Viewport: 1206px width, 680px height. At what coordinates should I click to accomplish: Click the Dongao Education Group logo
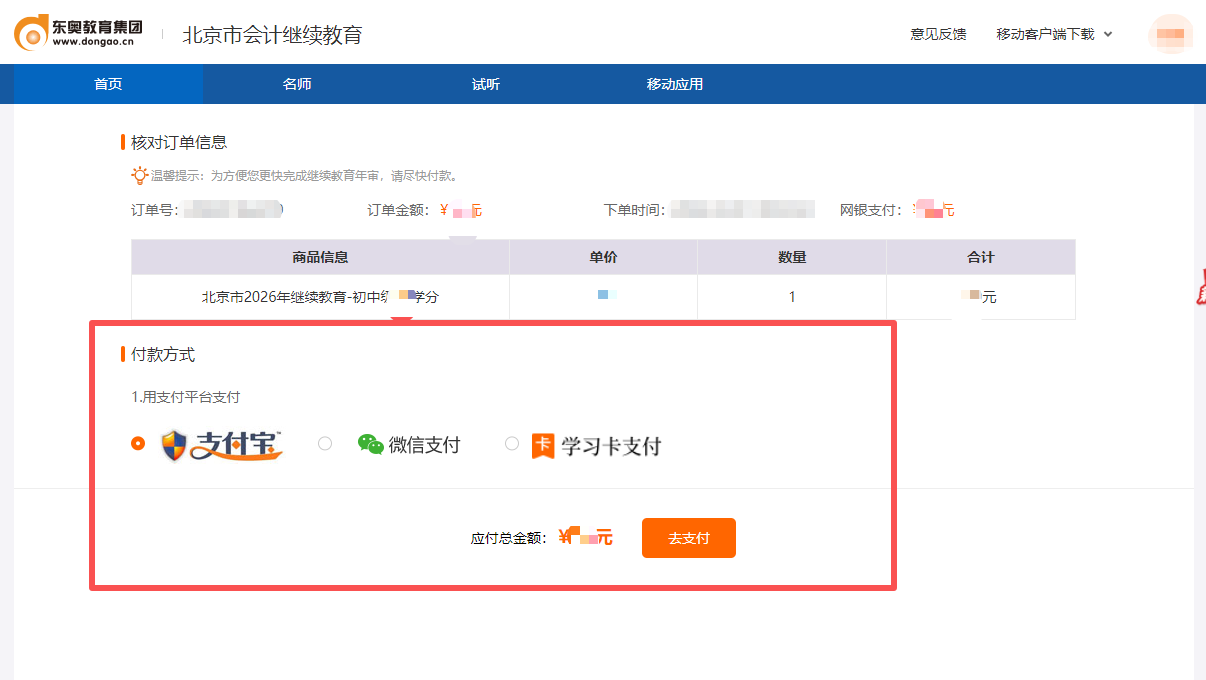click(78, 33)
